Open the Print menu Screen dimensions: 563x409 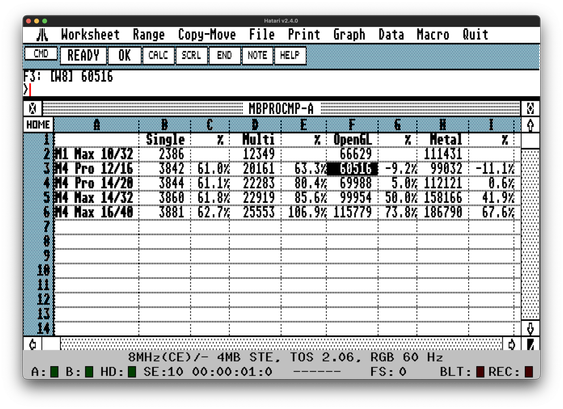pyautogui.click(x=304, y=35)
